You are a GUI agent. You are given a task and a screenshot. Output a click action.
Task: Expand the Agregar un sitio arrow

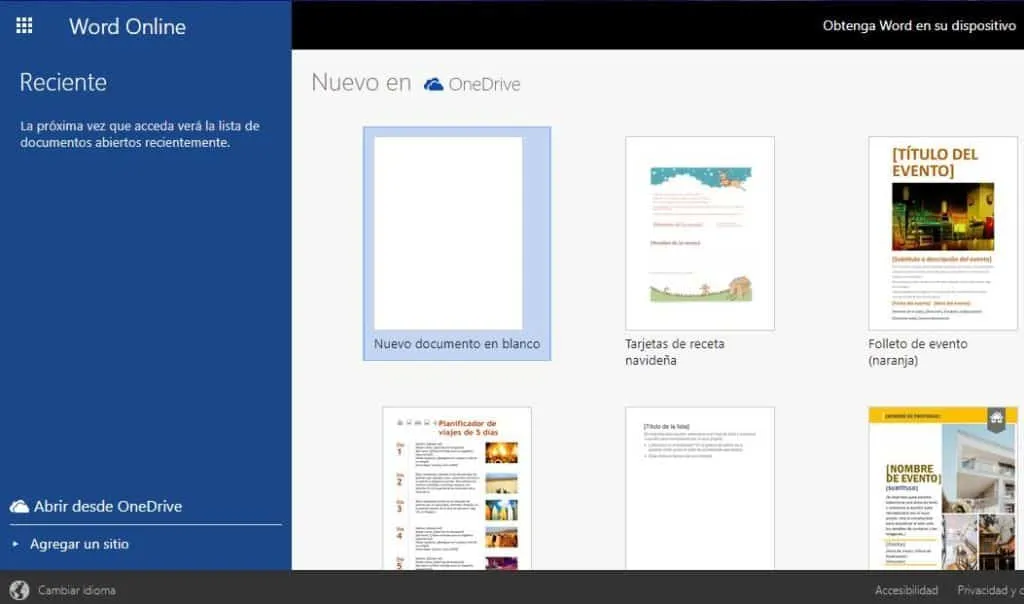click(16, 544)
